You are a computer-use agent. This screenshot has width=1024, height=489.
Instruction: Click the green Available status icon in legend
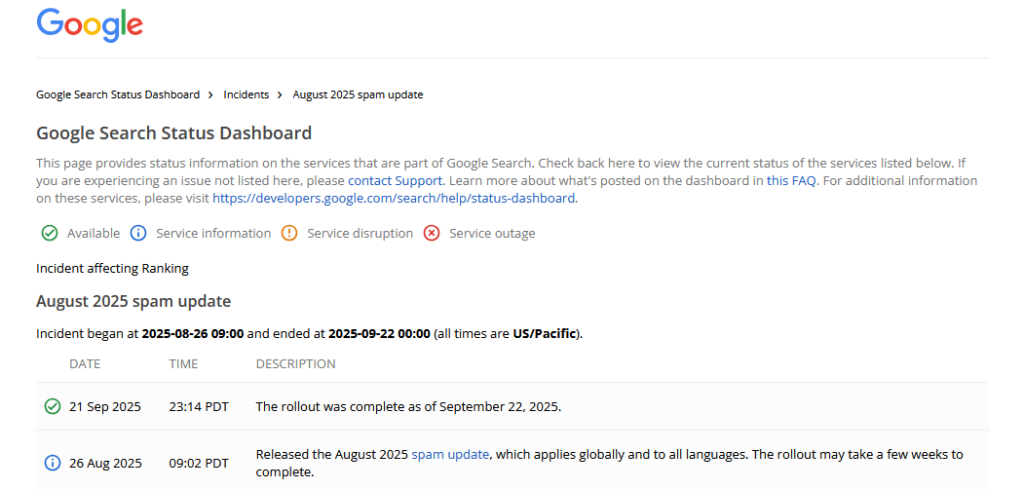coord(49,233)
